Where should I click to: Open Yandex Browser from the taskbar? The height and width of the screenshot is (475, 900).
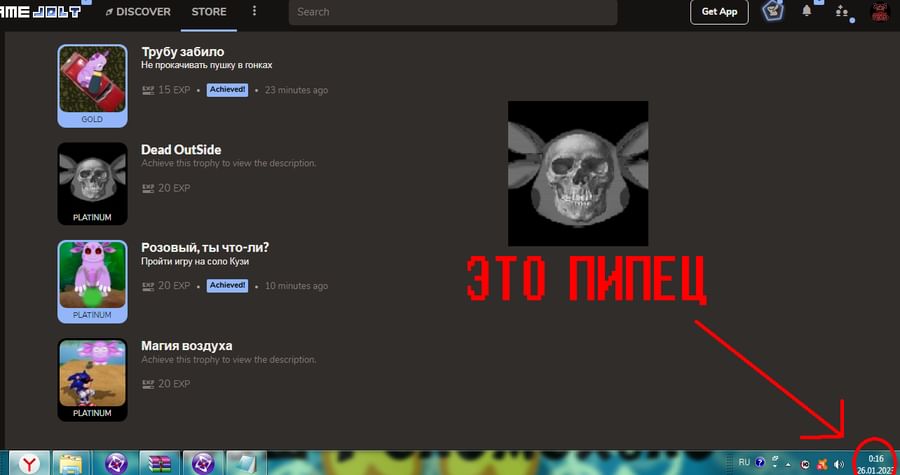pos(29,463)
